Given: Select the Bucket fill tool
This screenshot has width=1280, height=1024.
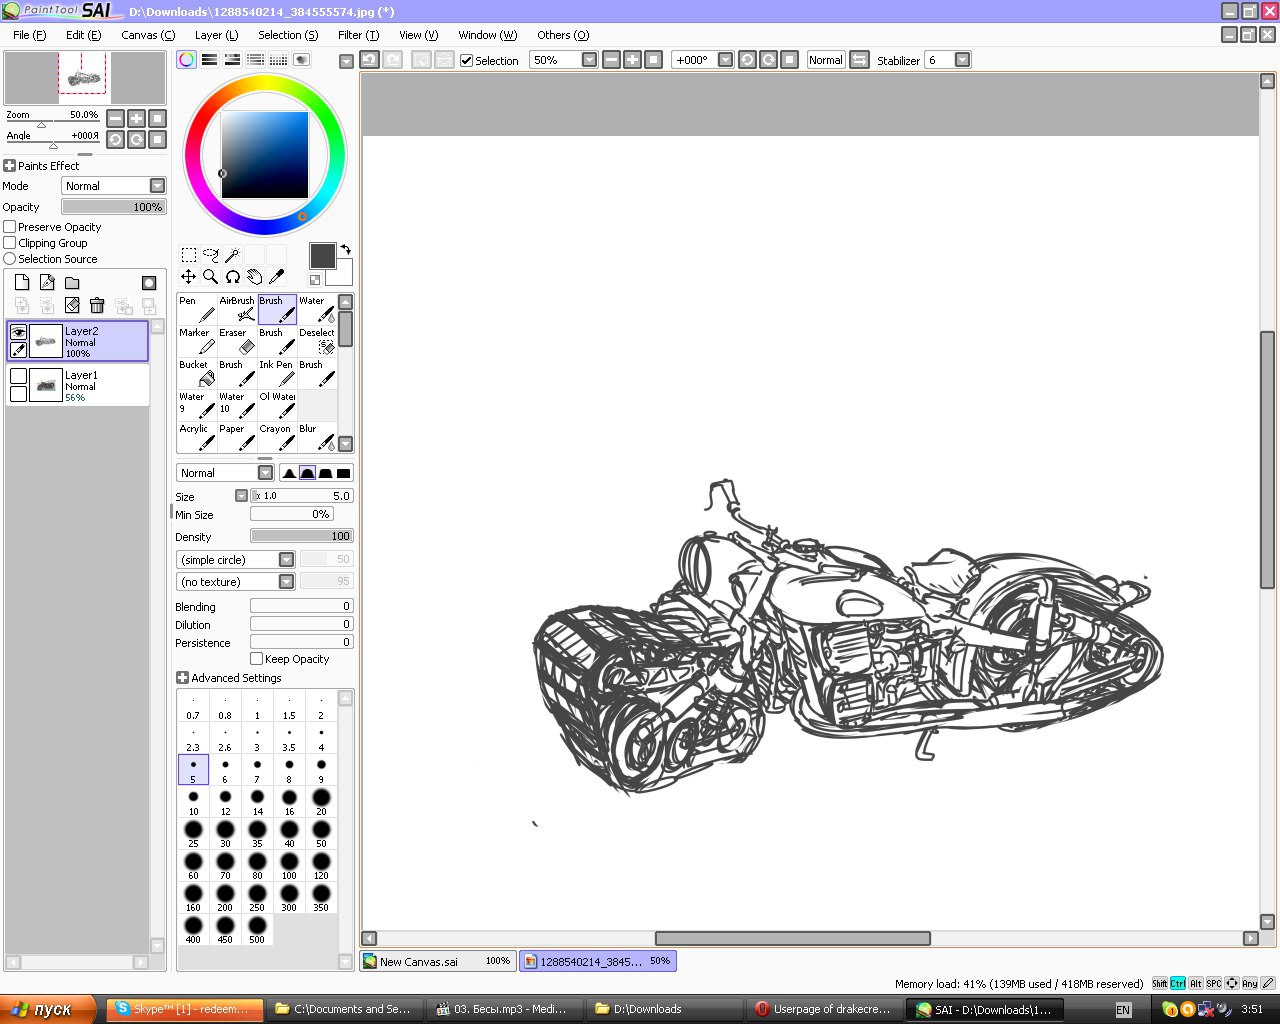Looking at the screenshot, I should (x=197, y=374).
